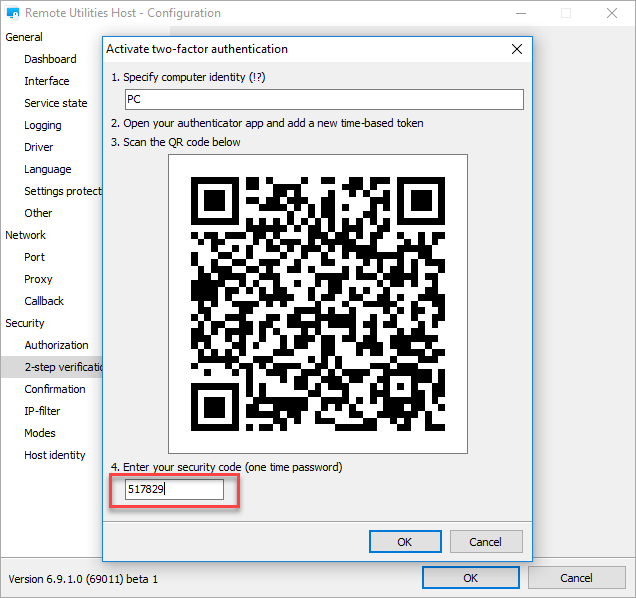Open Service state settings
636x598 pixels.
pyautogui.click(x=56, y=103)
